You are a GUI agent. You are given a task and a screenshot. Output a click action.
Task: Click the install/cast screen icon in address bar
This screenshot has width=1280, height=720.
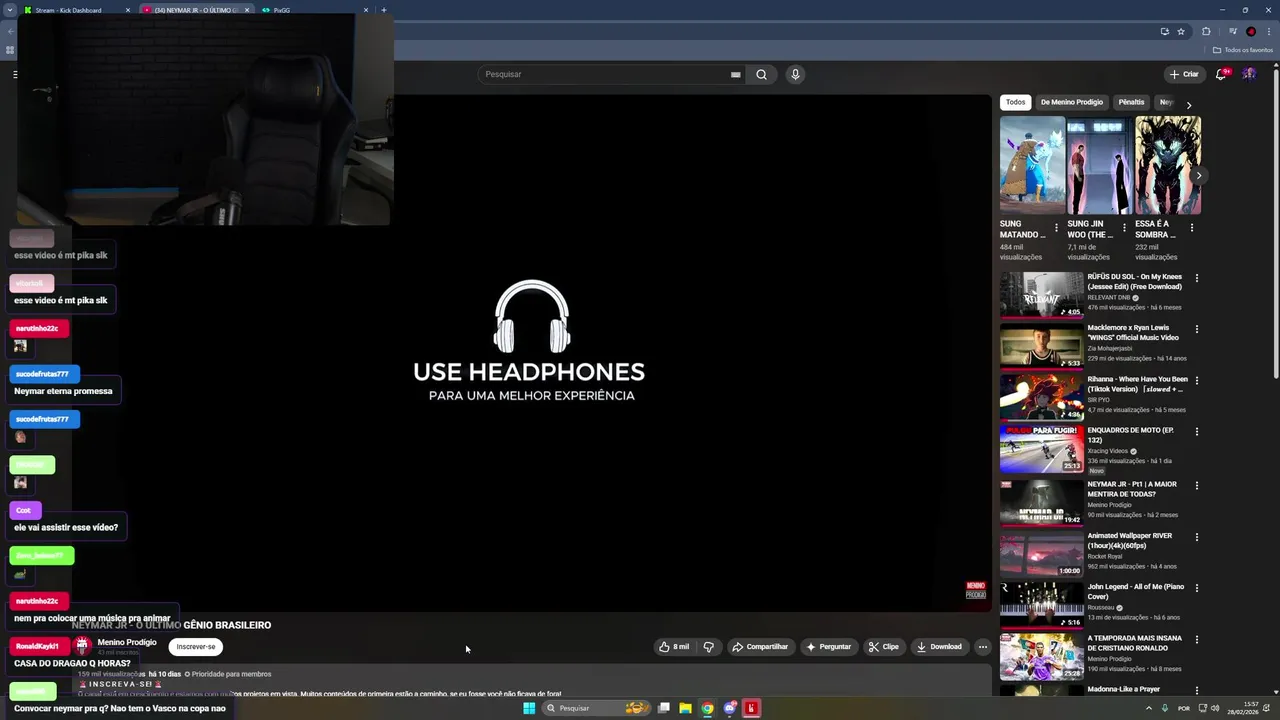point(1164,31)
